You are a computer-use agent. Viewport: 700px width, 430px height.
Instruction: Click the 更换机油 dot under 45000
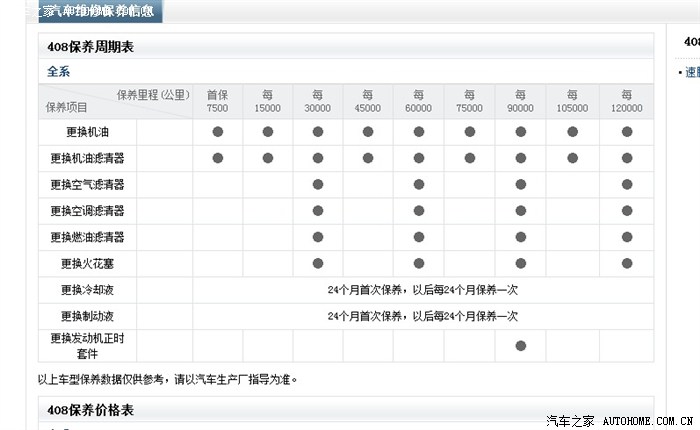368,132
